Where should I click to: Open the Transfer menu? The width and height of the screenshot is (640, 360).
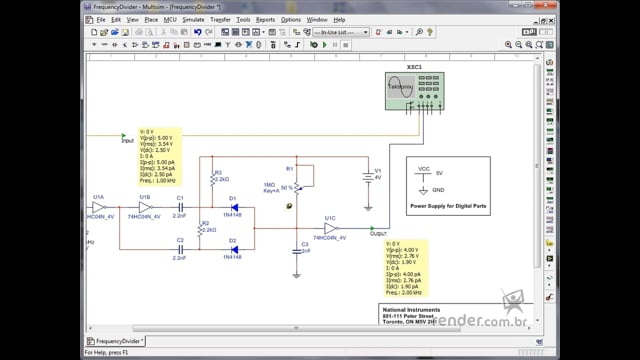(x=220, y=20)
